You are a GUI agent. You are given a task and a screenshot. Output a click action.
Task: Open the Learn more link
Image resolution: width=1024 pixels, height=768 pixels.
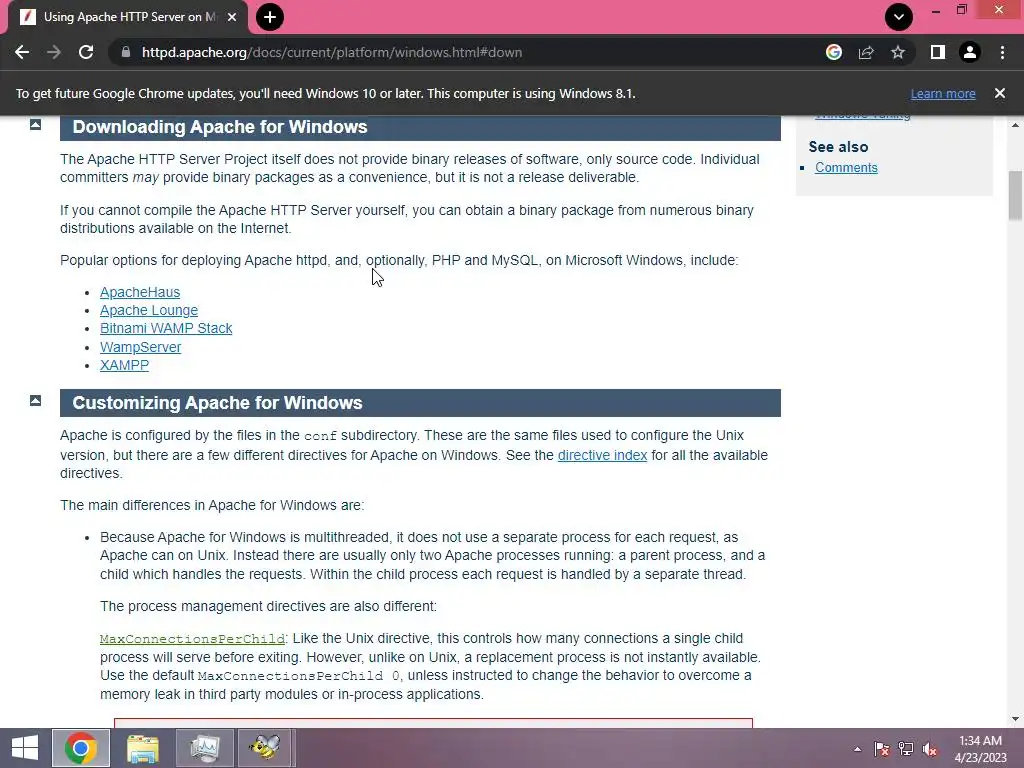tap(943, 93)
